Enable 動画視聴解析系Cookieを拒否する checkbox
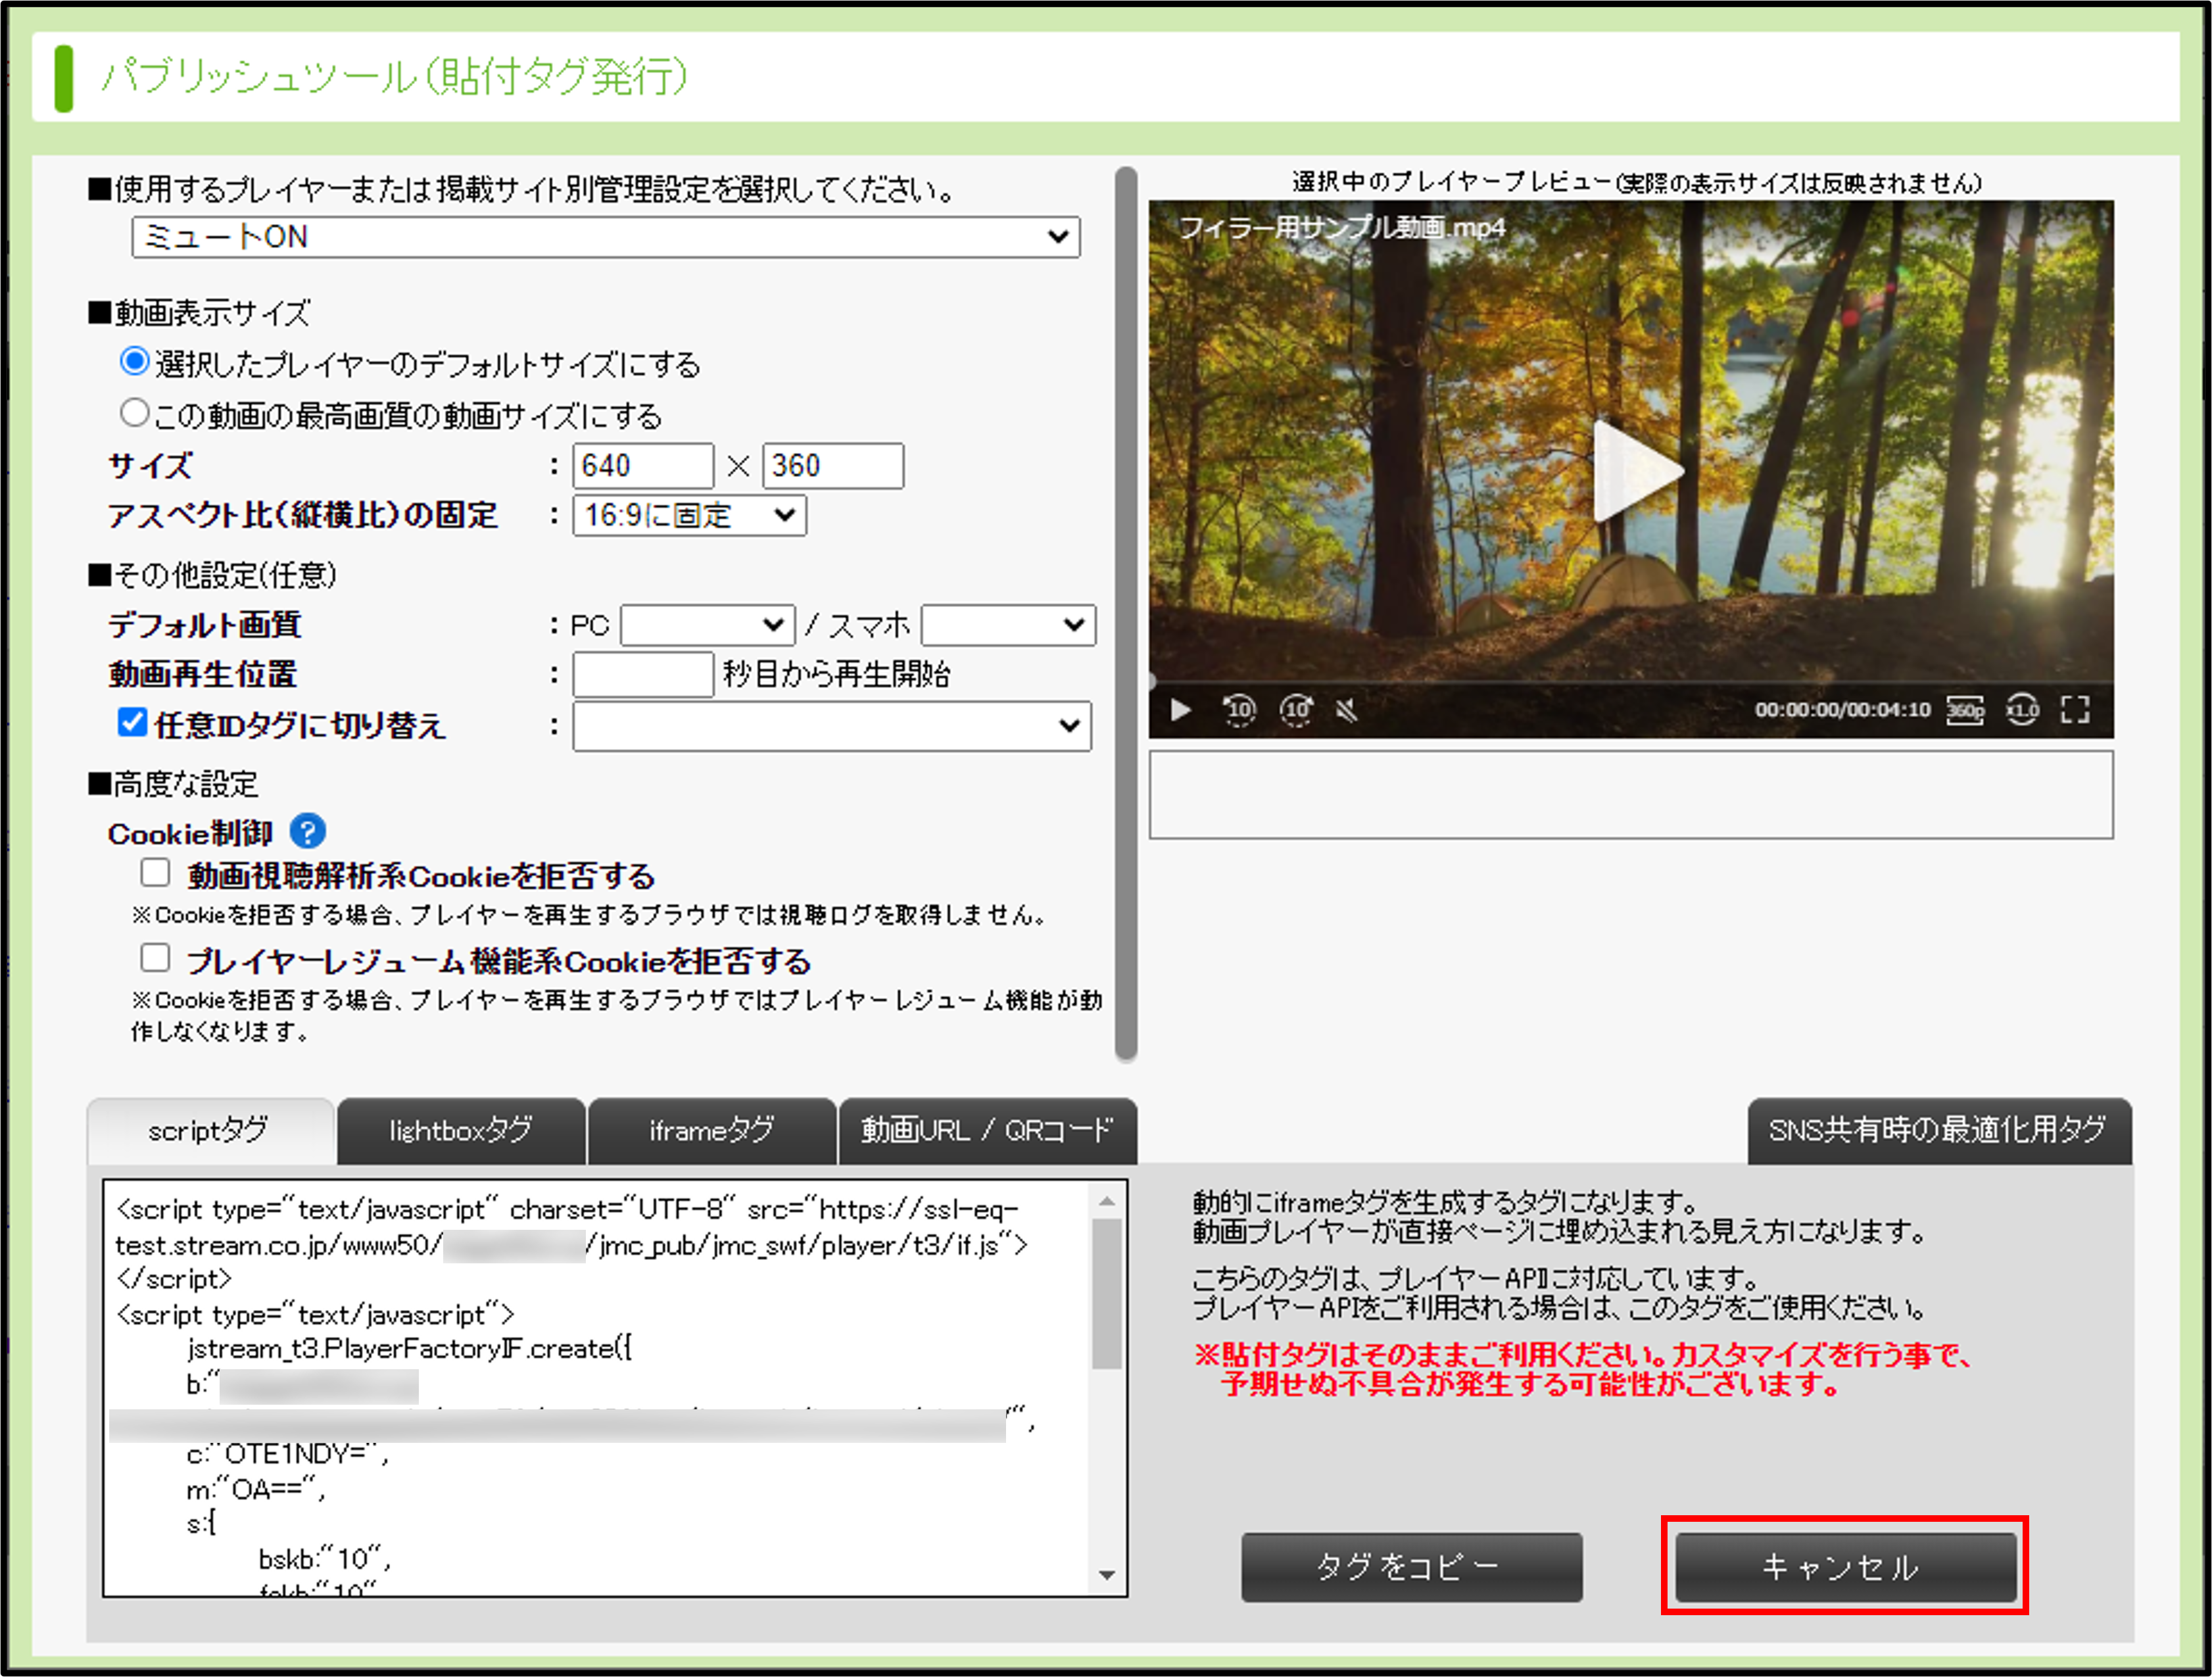 pos(155,873)
